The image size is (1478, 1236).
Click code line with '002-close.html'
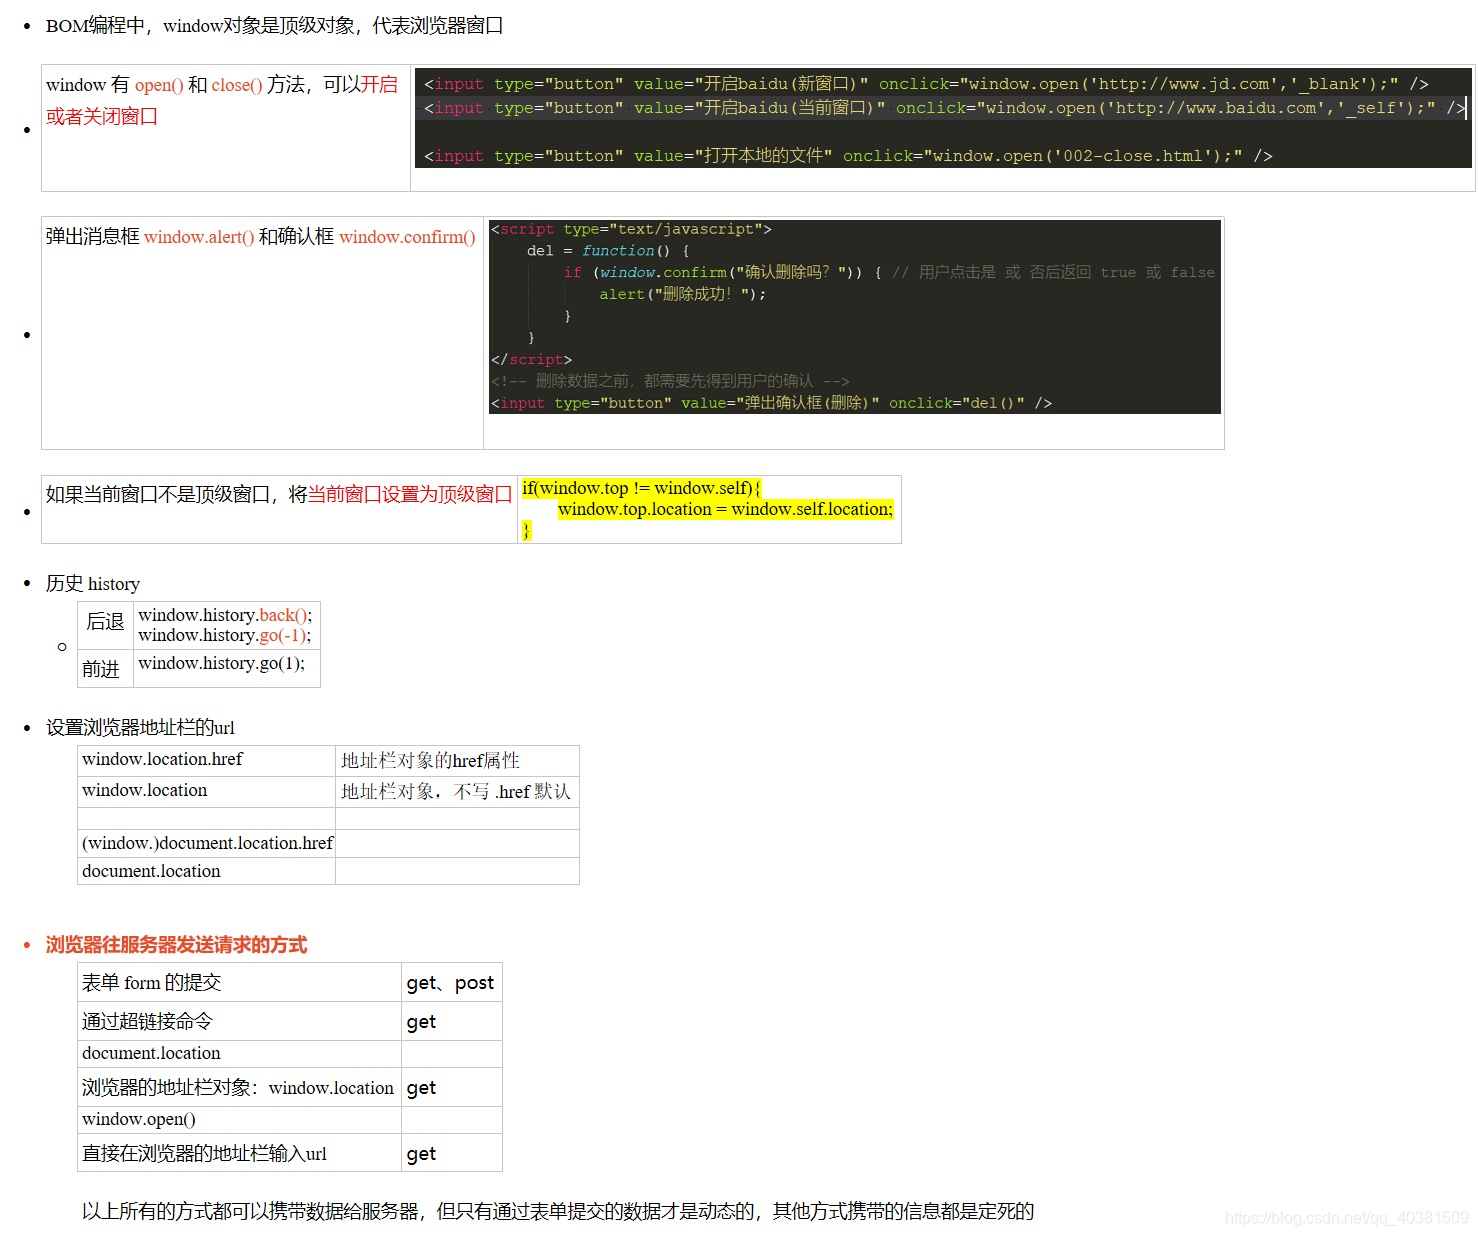coord(848,156)
